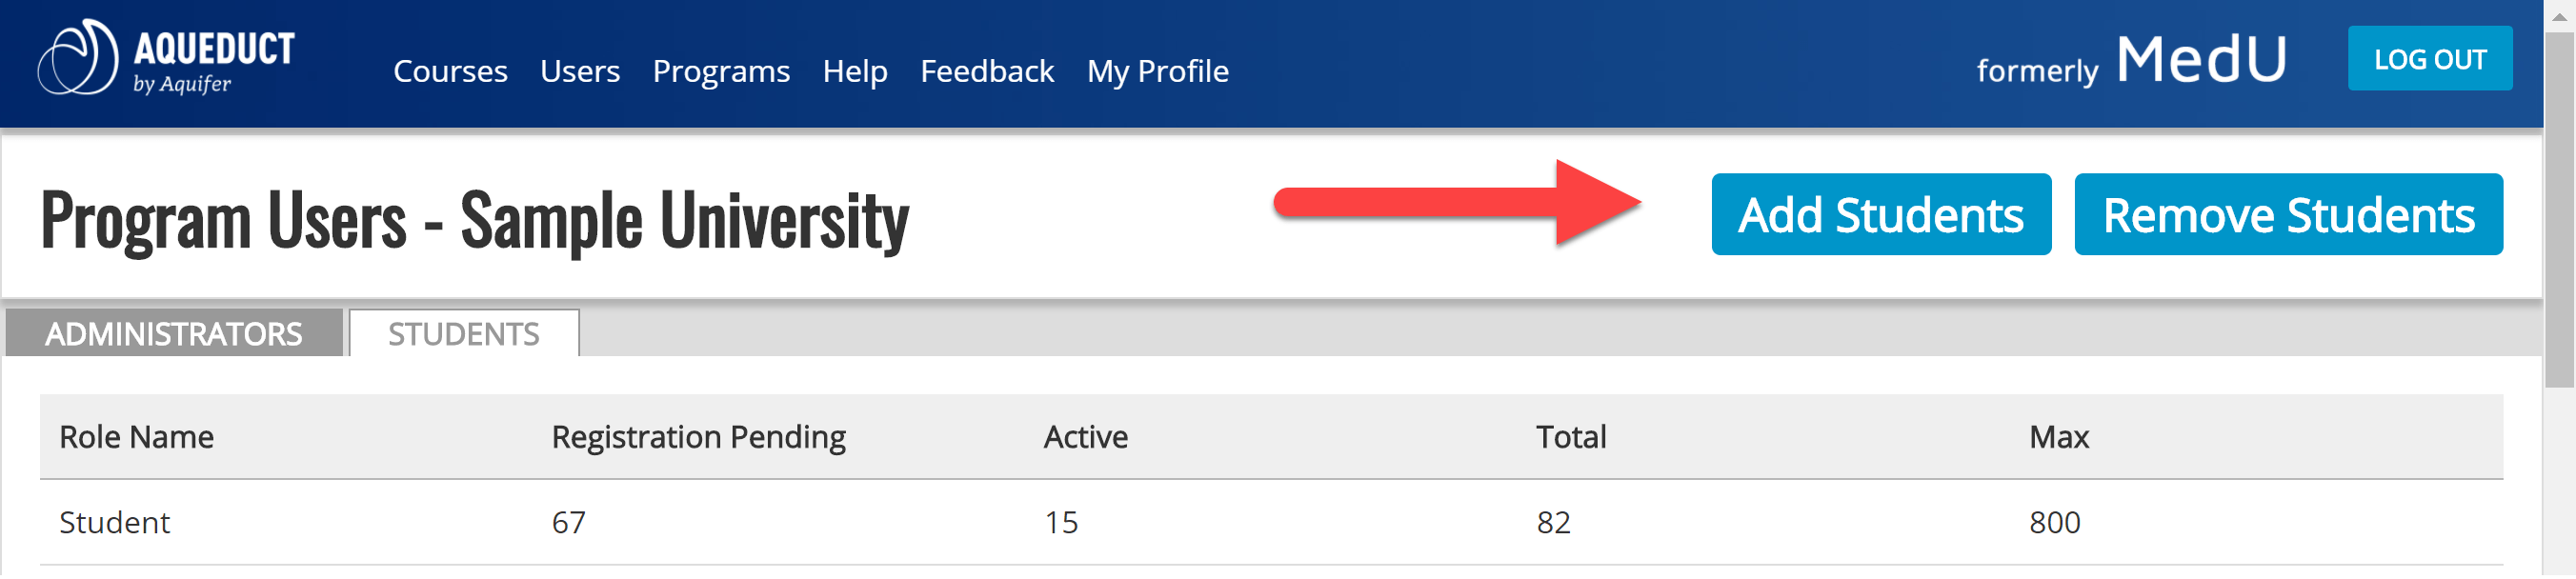Viewport: 2576px width, 579px height.
Task: Open the Feedback link
Action: pyautogui.click(x=987, y=72)
